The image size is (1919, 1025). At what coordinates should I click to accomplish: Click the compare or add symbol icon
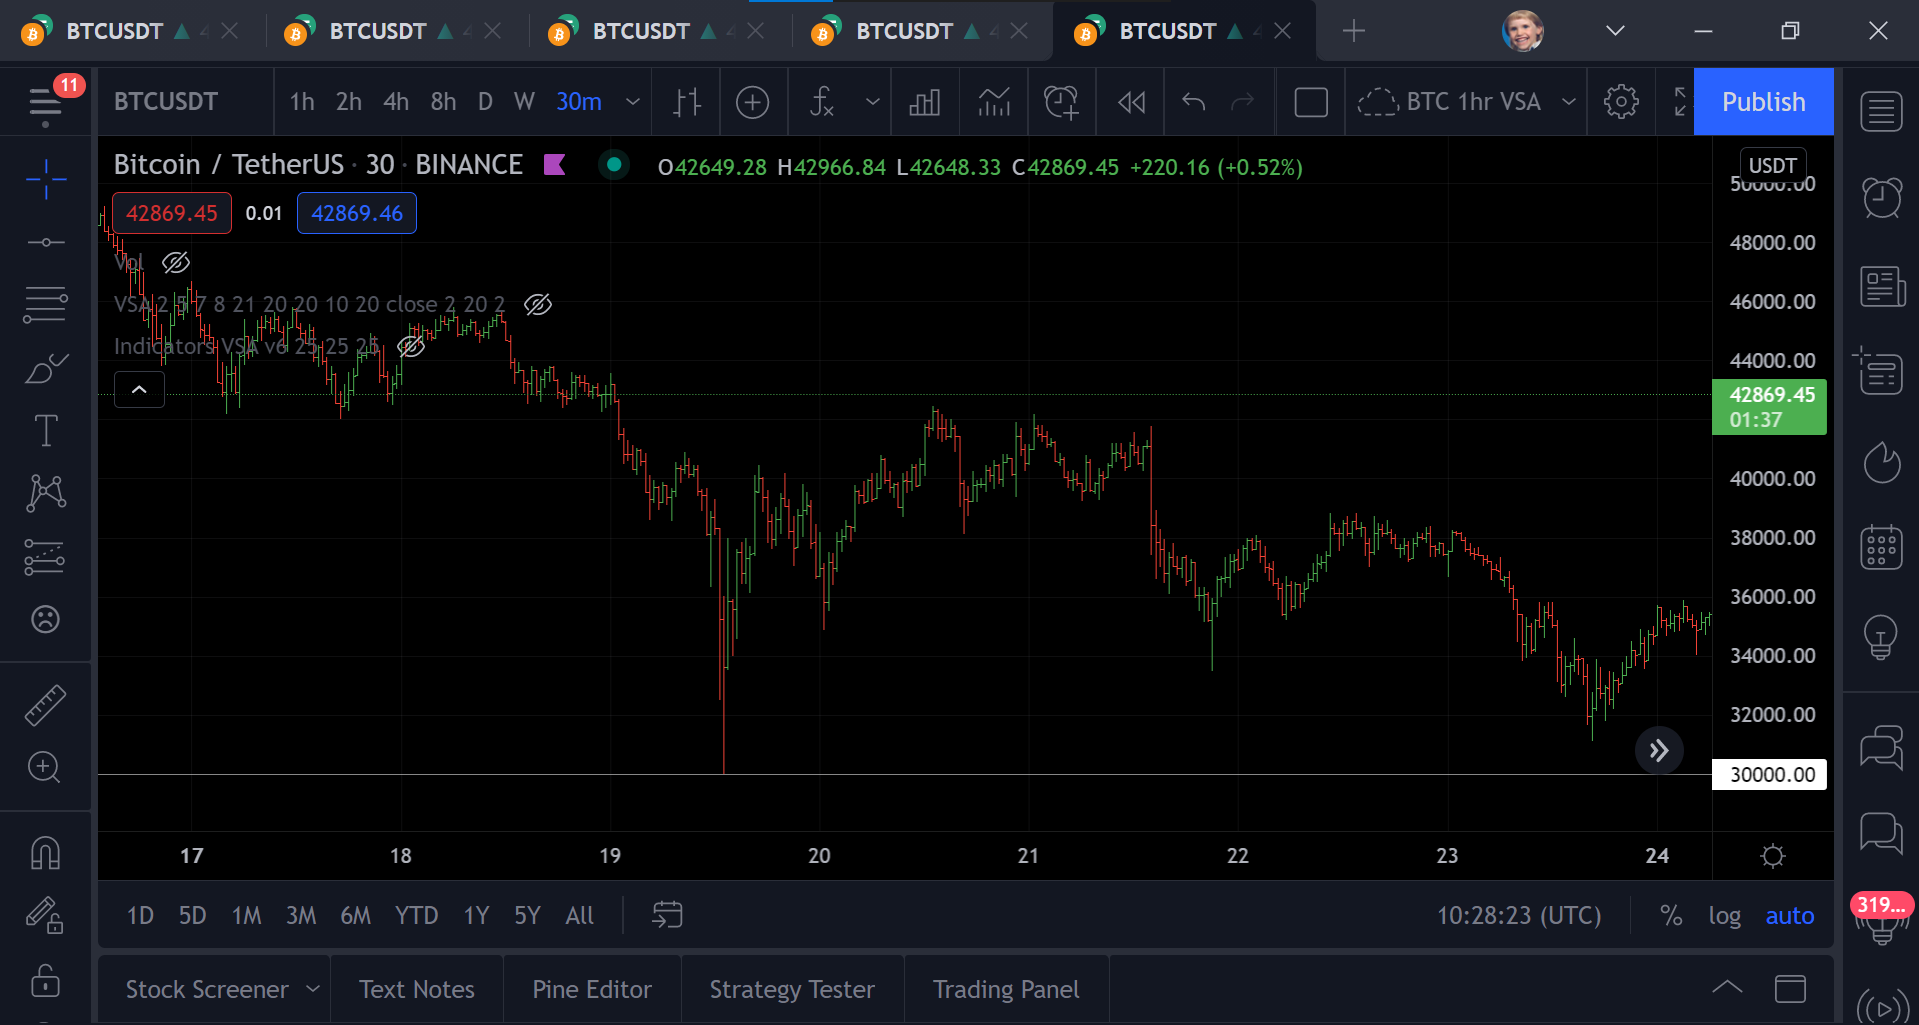pos(753,102)
